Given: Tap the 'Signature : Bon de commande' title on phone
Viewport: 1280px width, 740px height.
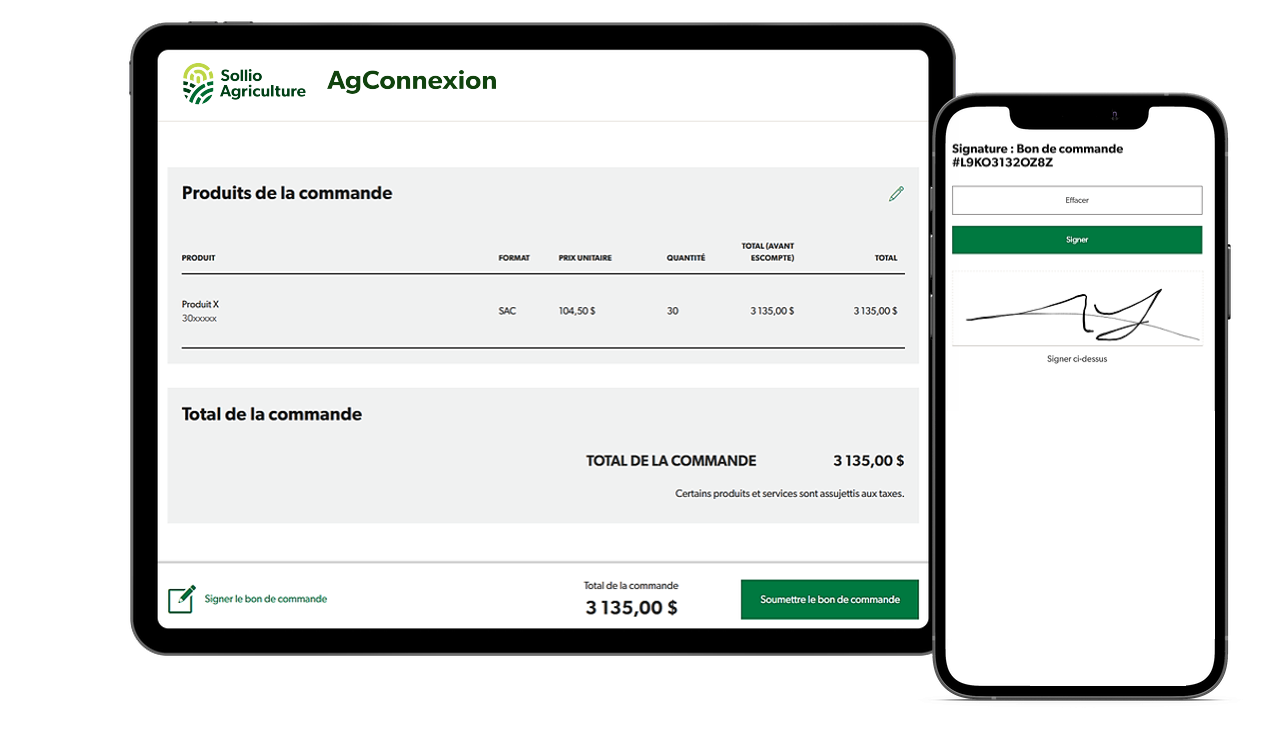Looking at the screenshot, I should [x=1037, y=155].
